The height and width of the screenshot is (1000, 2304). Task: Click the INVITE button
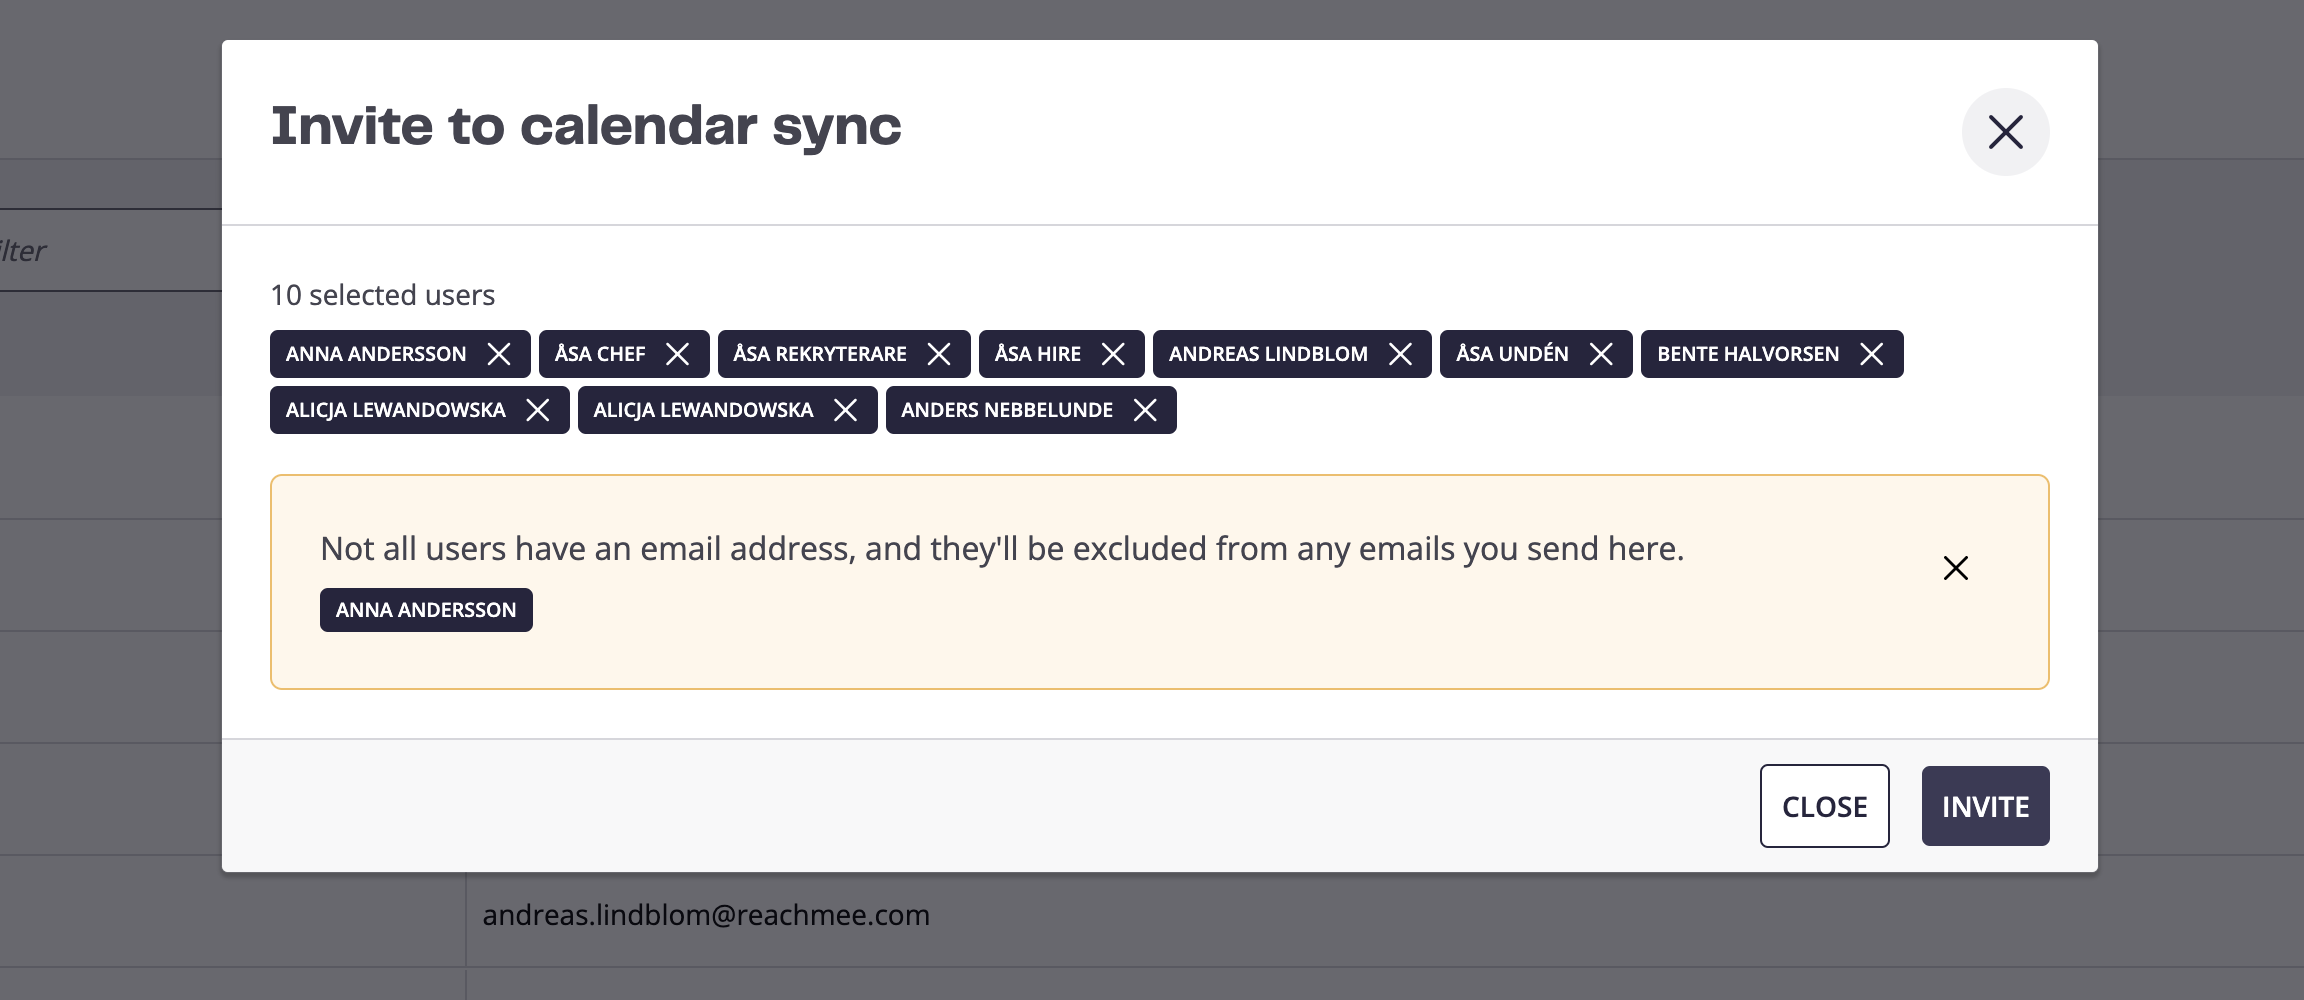point(1986,806)
